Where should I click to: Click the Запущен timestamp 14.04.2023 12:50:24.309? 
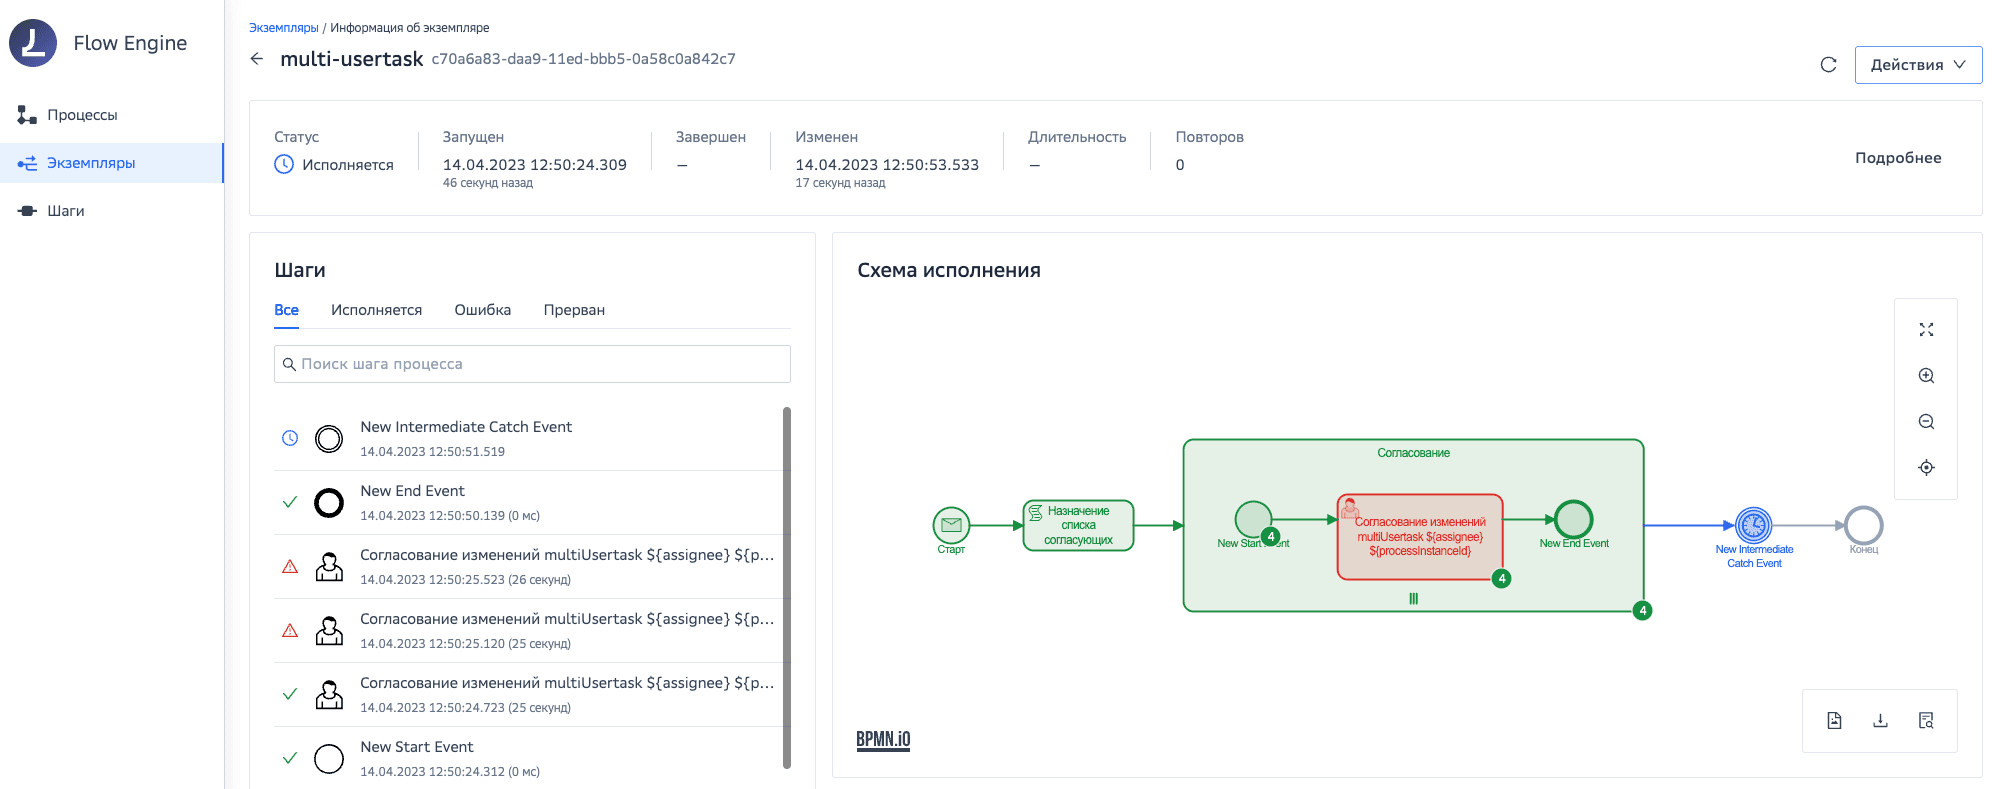pyautogui.click(x=535, y=165)
